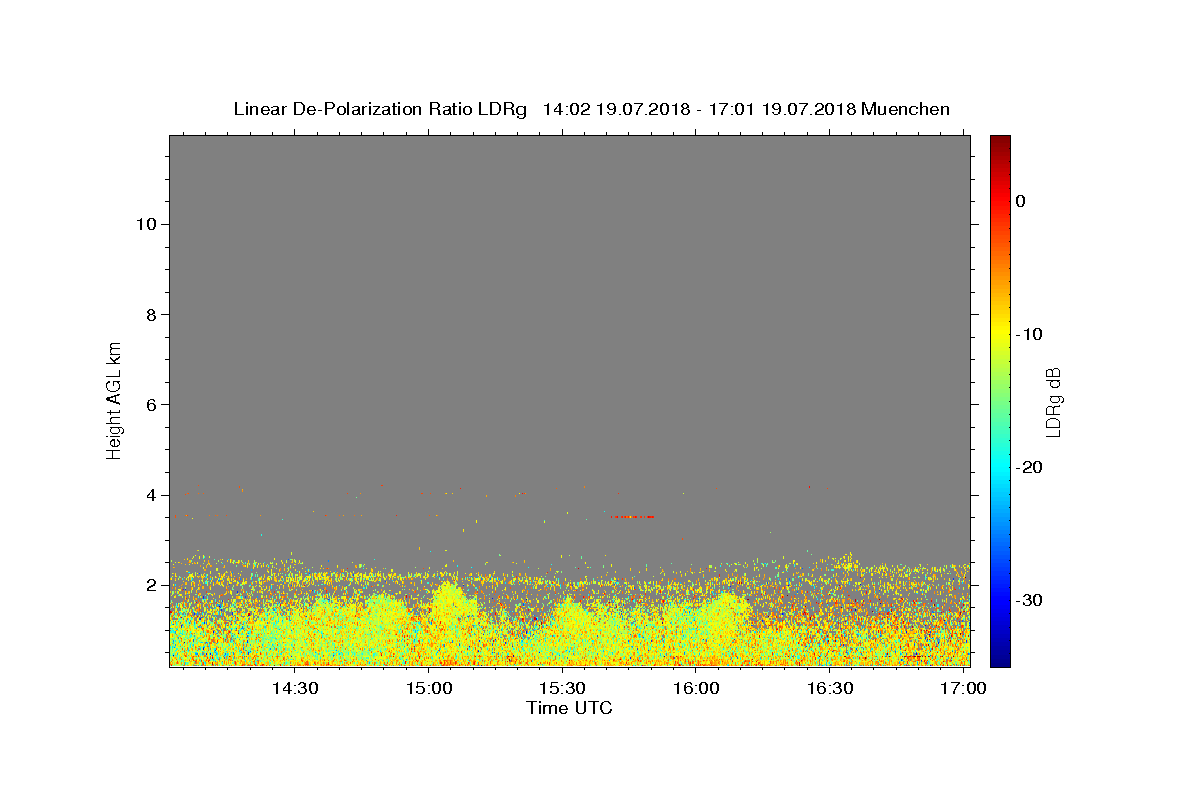Viewport: 1200px width, 800px height.
Task: Click the plot title 'Linear De-Polarization Ratio LDRg'
Action: 380,109
